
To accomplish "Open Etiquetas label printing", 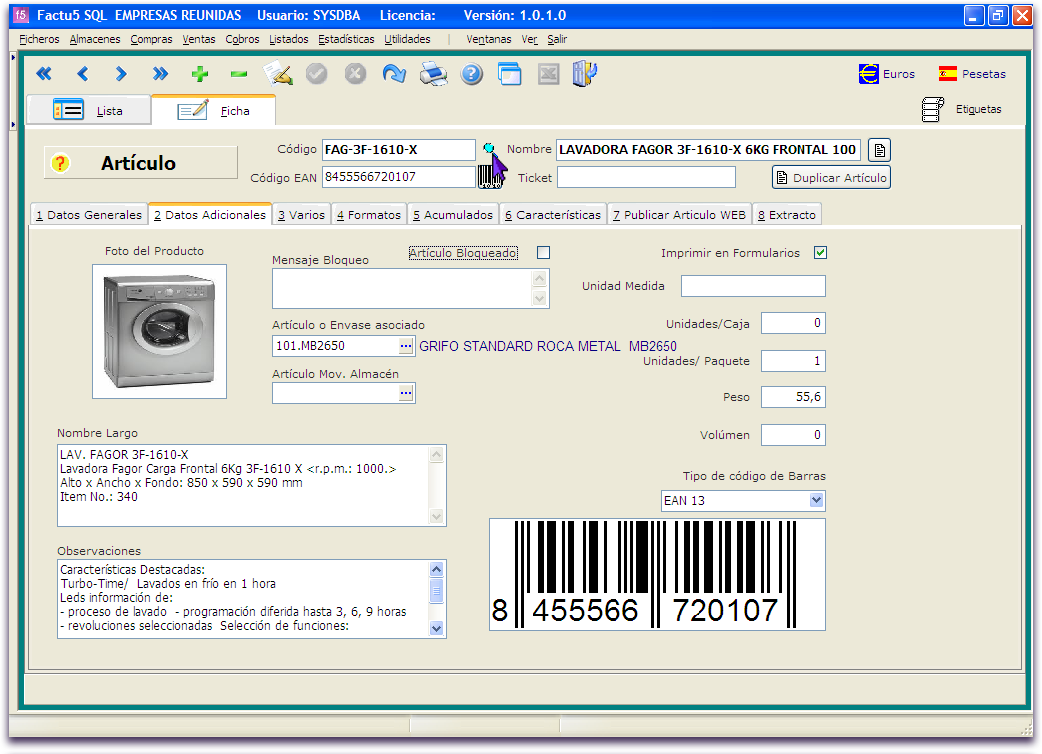I will pos(961,109).
